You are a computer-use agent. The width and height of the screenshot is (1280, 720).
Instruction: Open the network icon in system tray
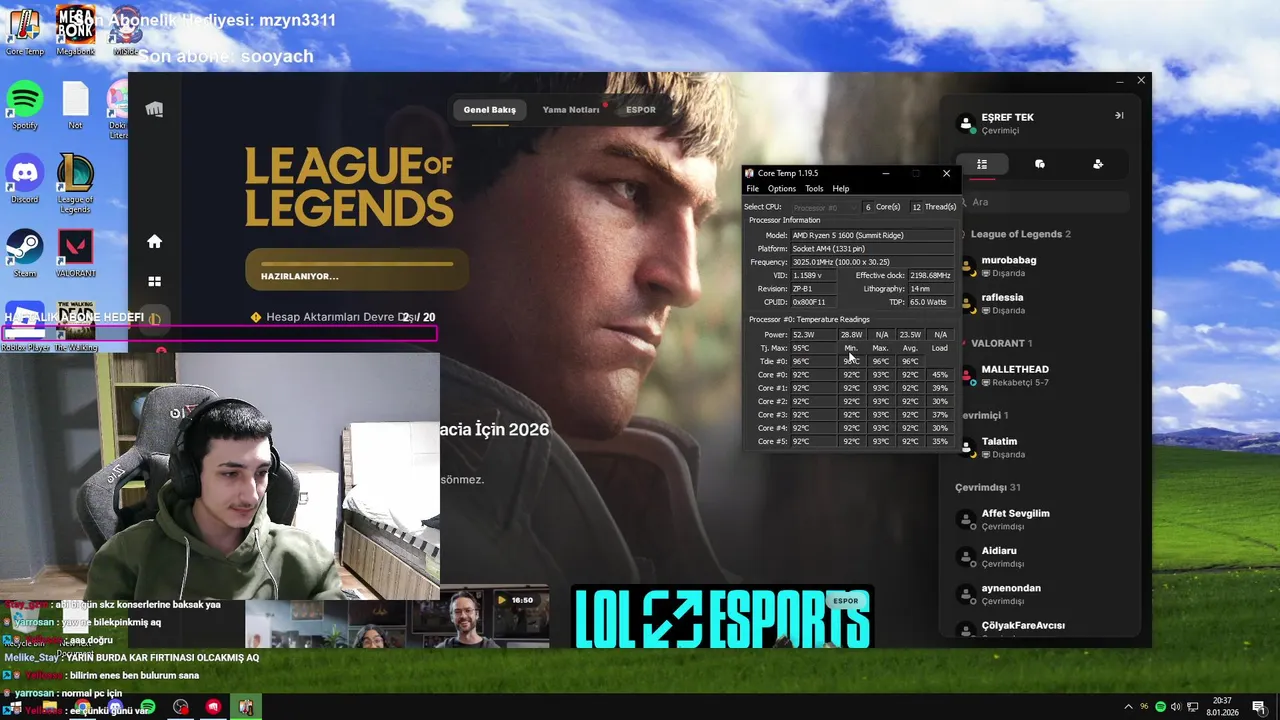point(1193,707)
